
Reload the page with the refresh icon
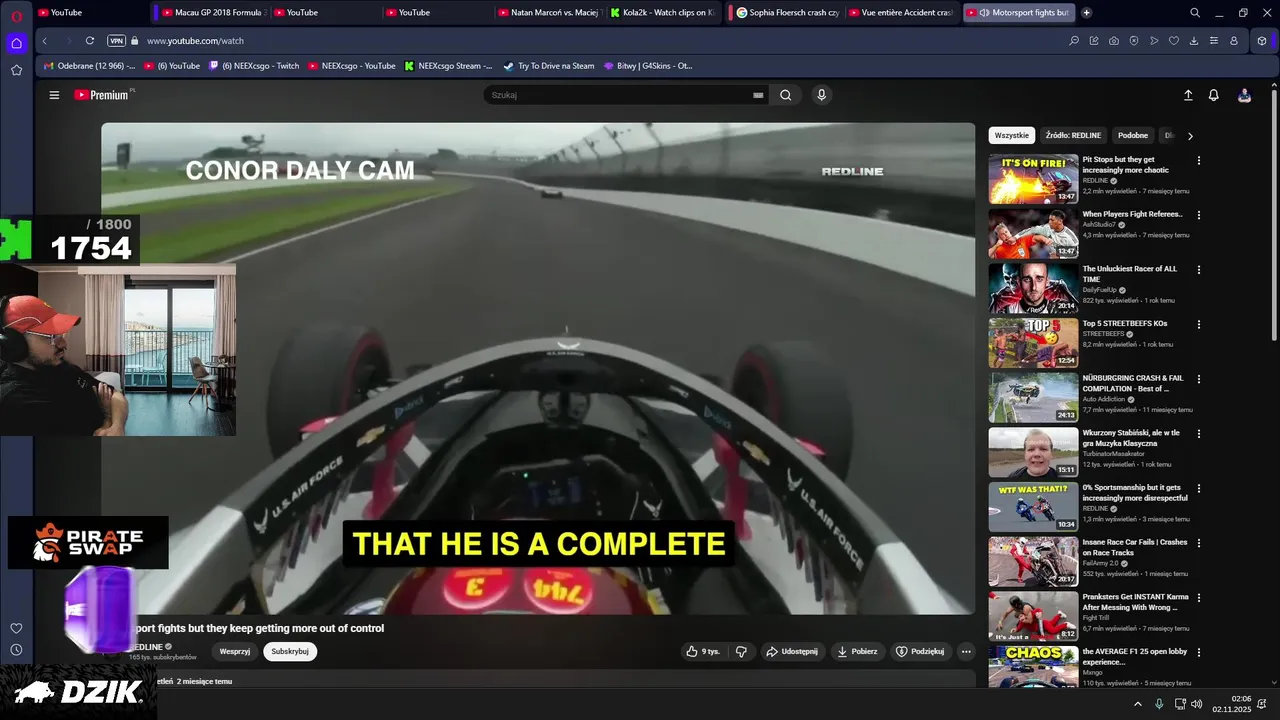click(x=90, y=41)
